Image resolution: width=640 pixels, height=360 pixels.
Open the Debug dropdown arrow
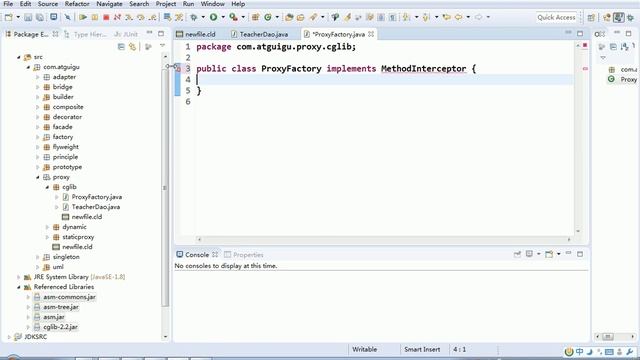(x=203, y=17)
